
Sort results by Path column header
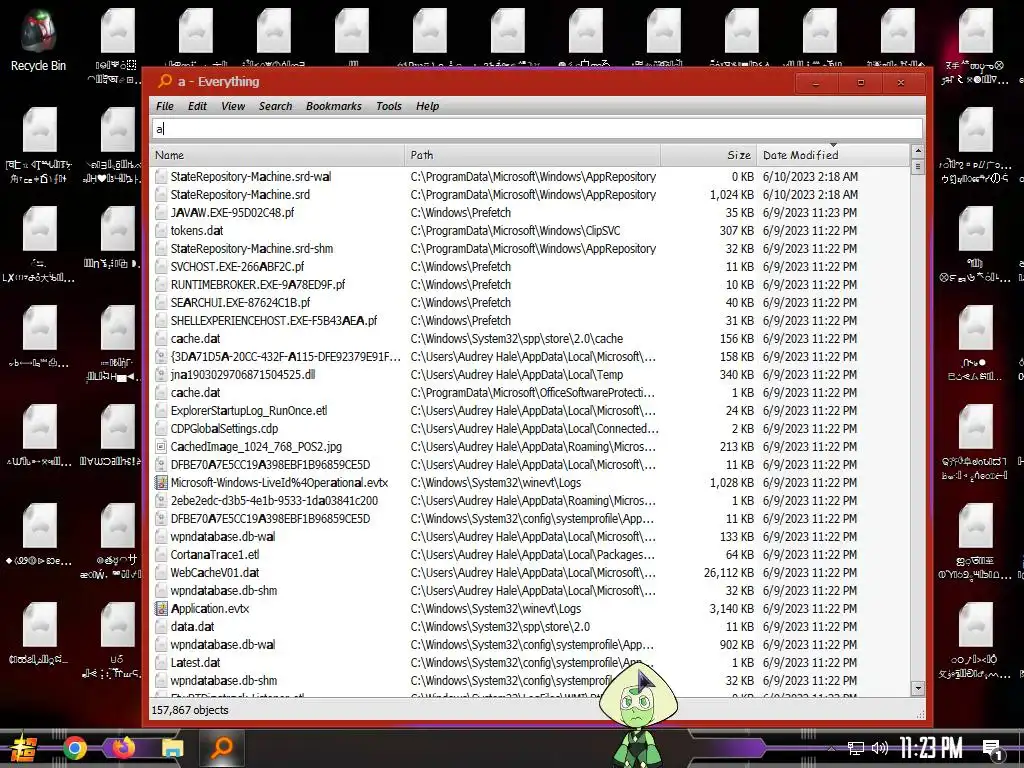(532, 155)
